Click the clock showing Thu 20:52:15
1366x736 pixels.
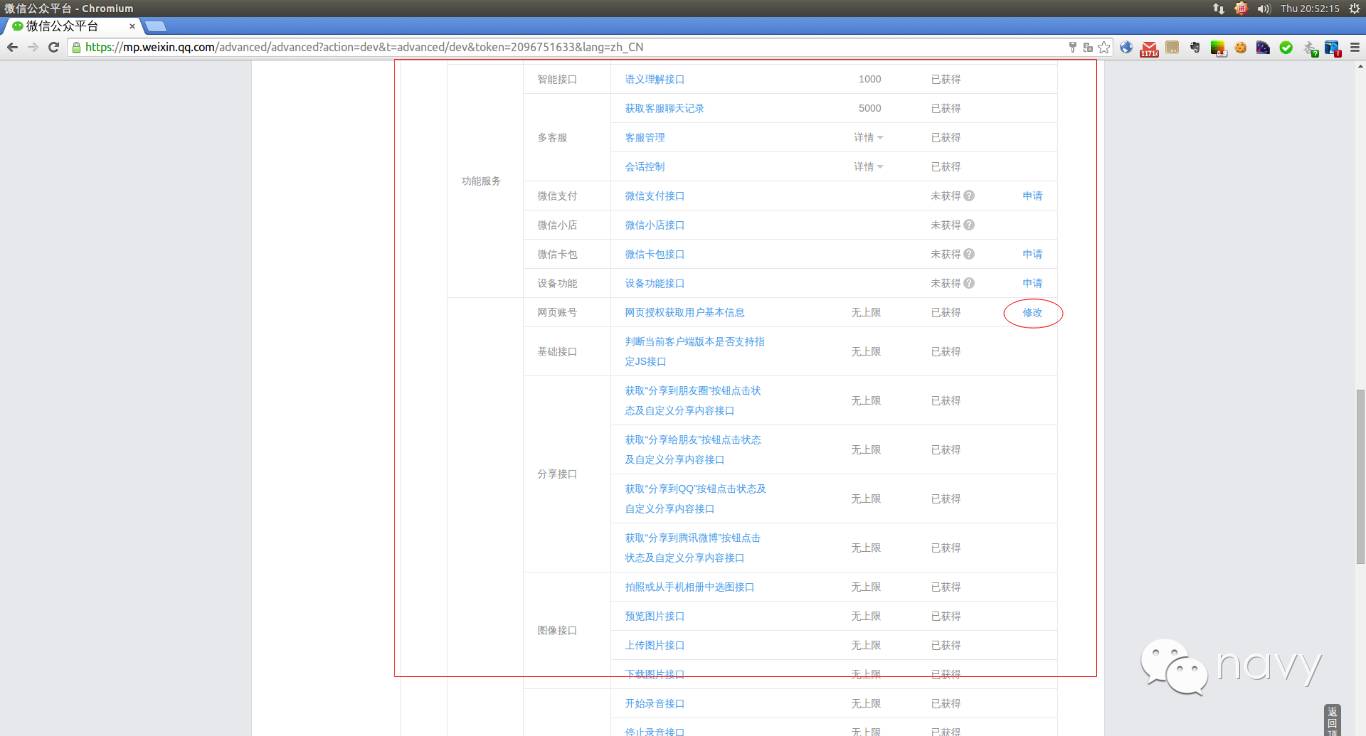pyautogui.click(x=1309, y=8)
